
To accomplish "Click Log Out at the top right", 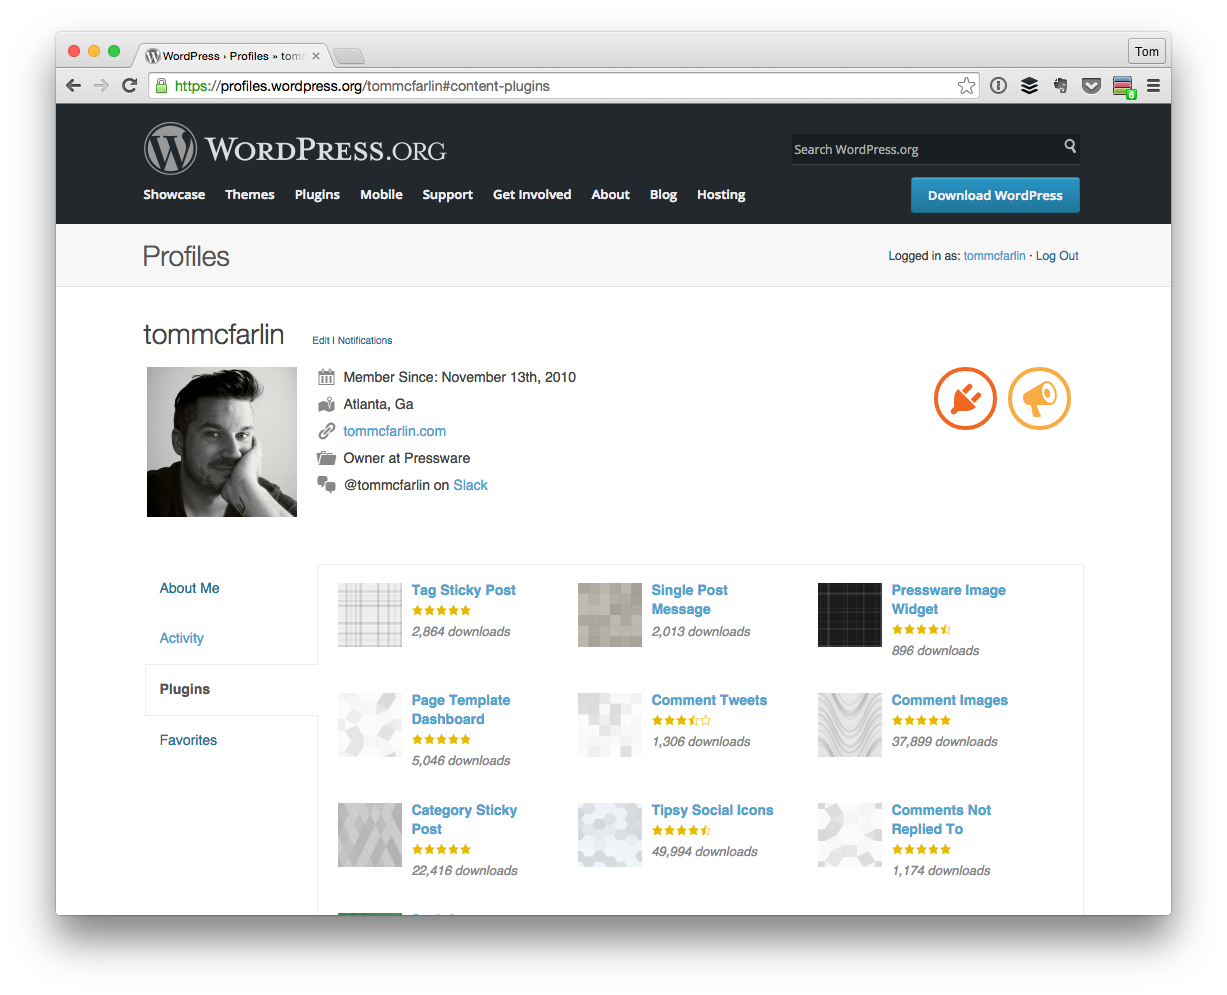I will [x=1056, y=255].
